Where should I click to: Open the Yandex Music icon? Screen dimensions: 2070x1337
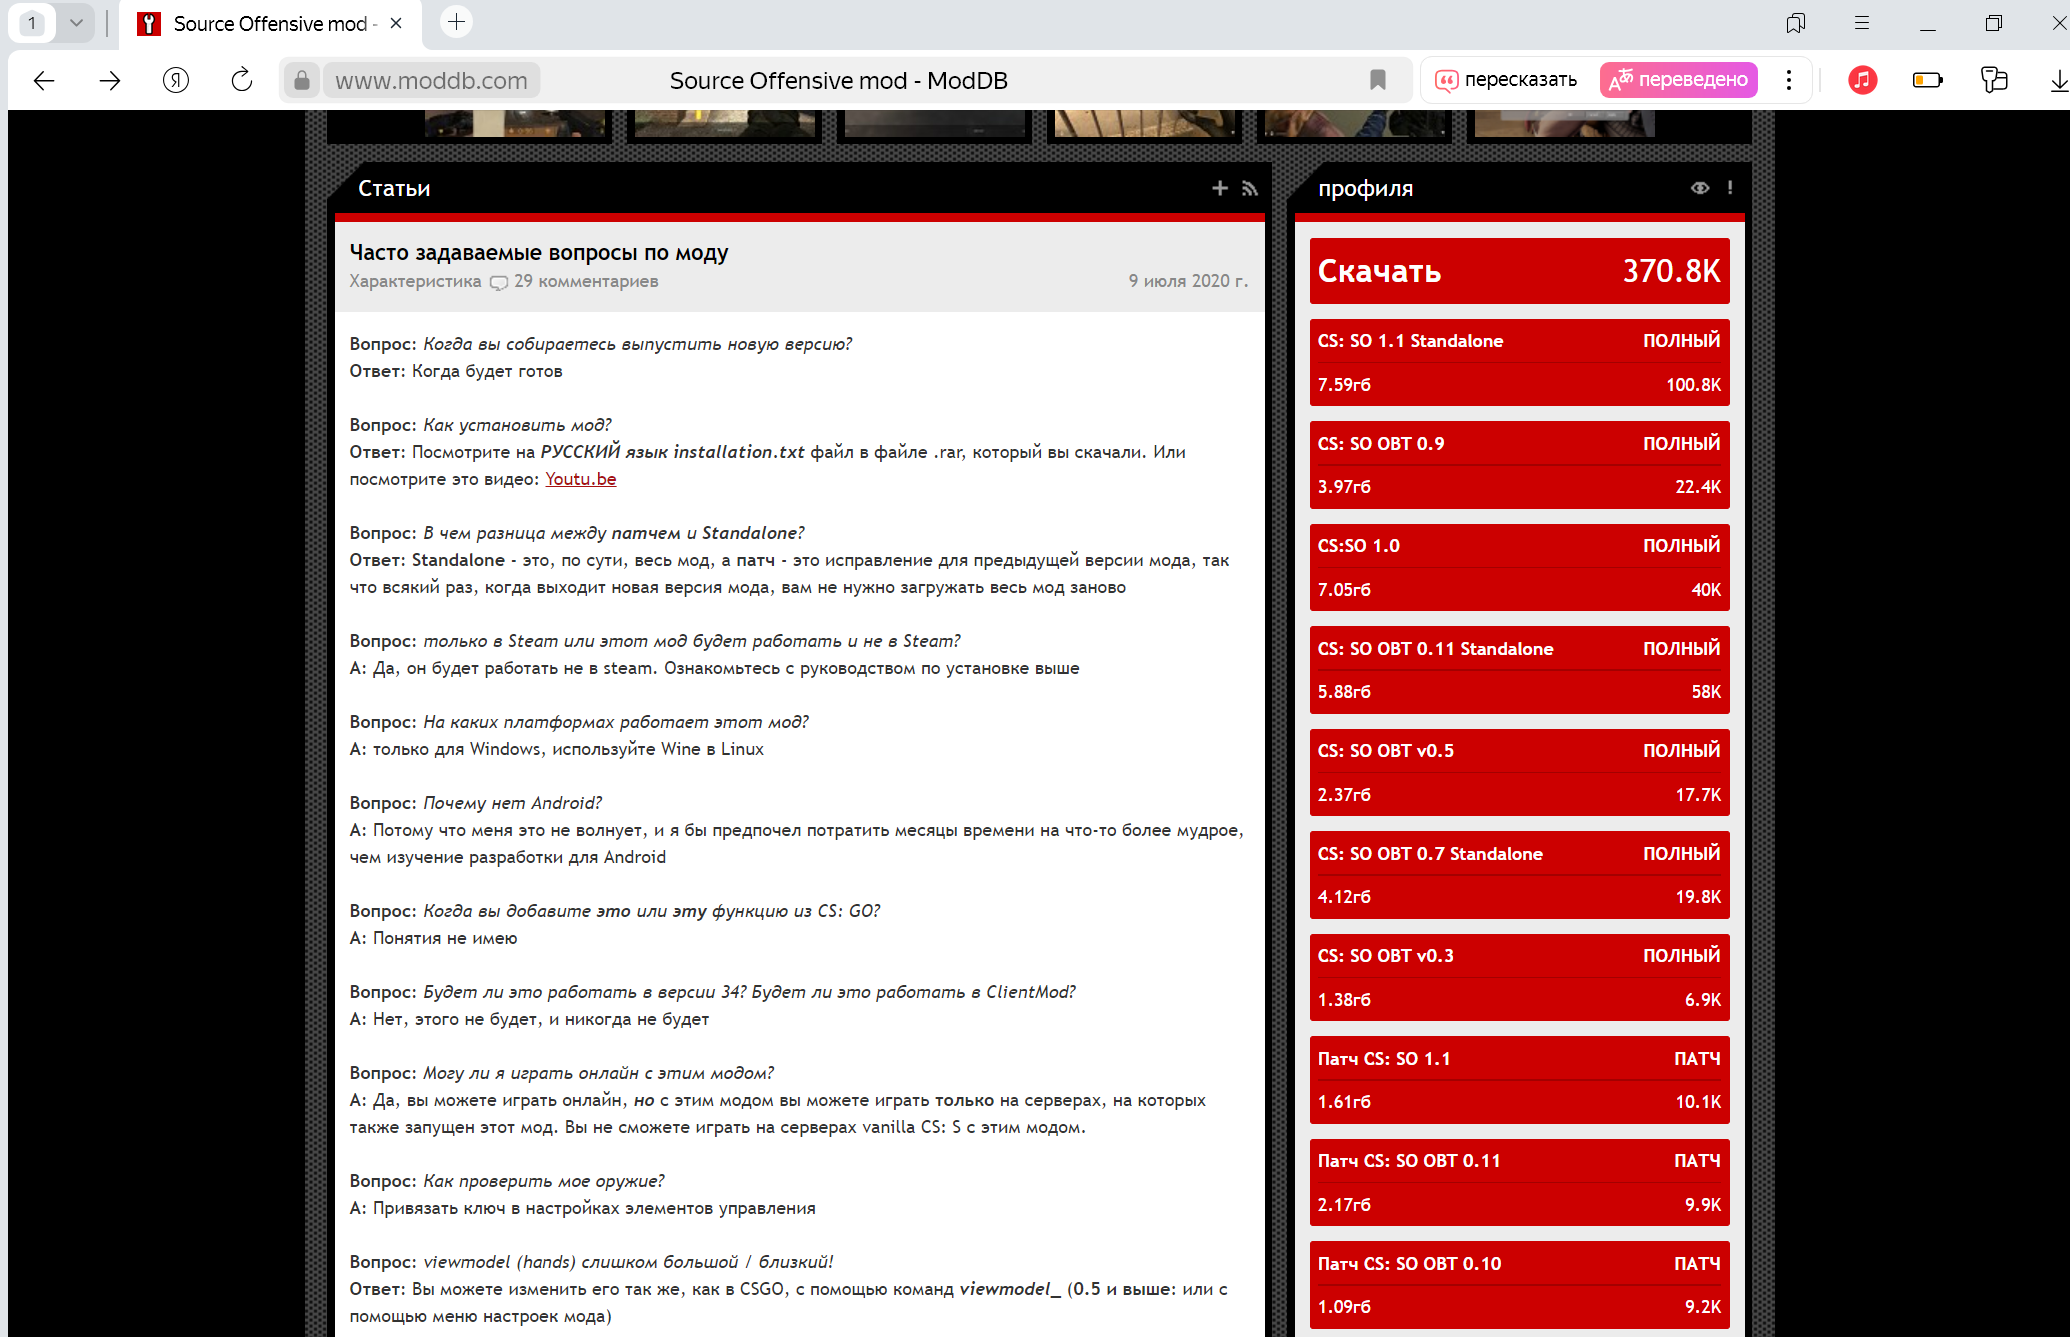tap(1862, 80)
